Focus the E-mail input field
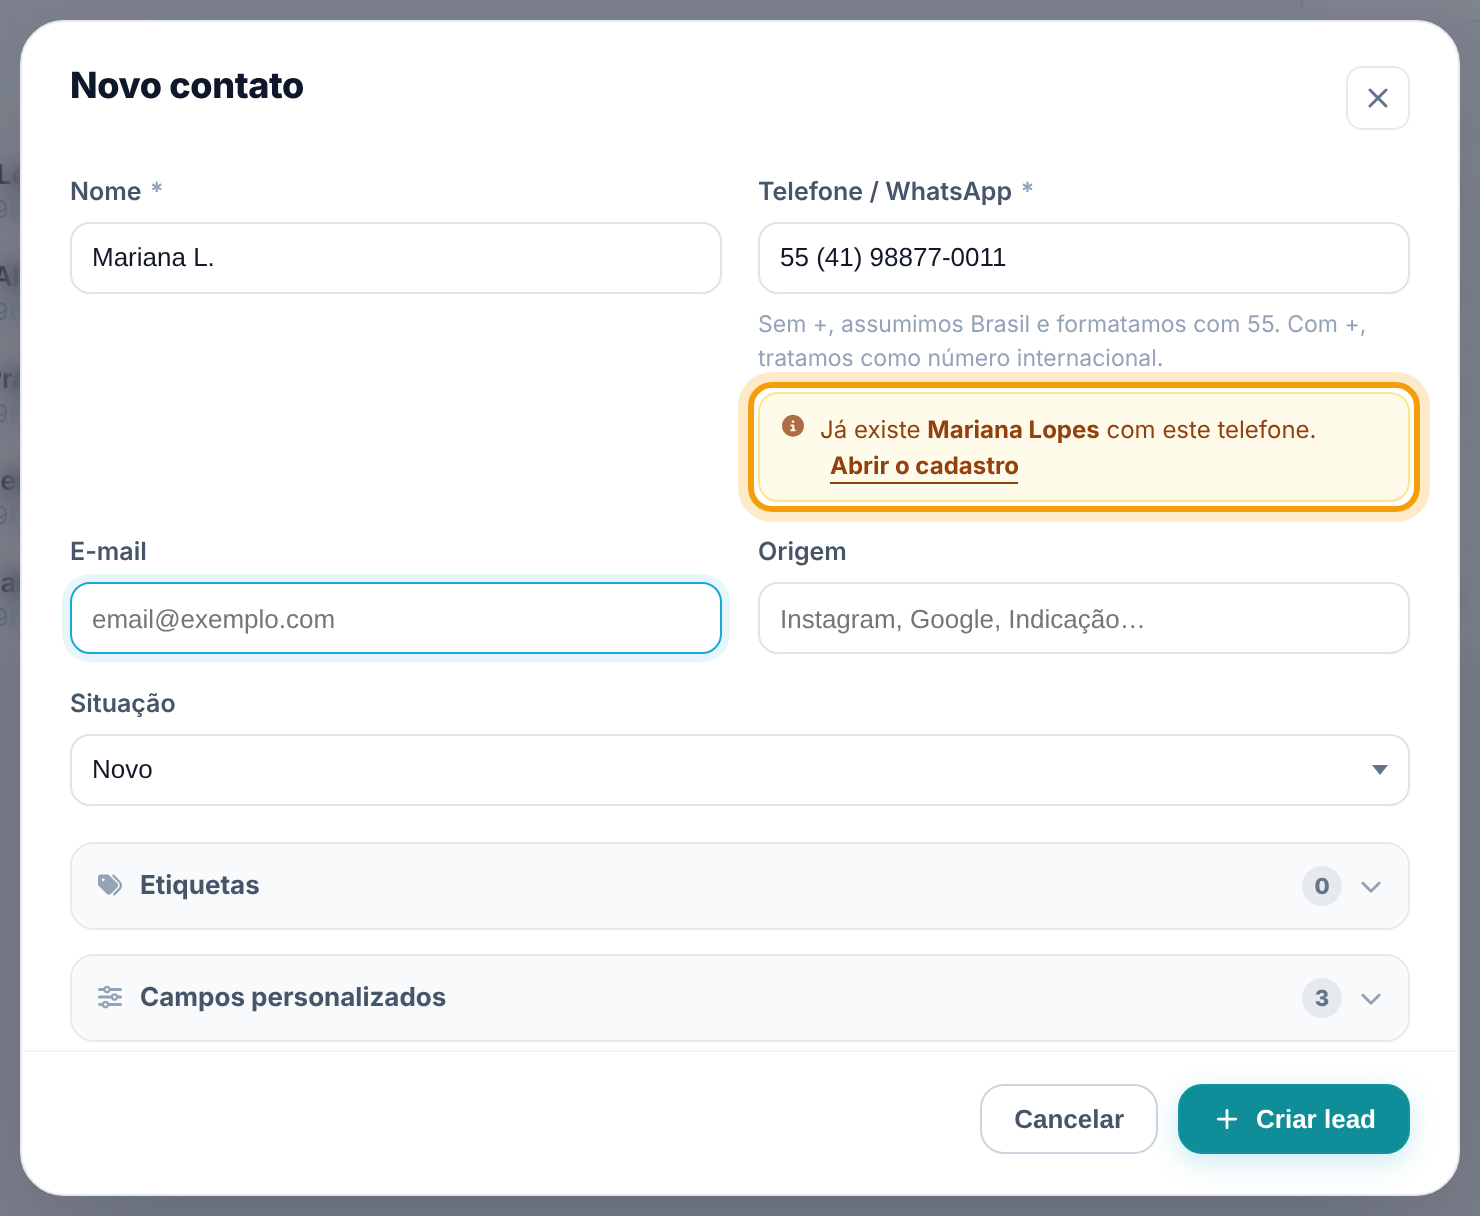Viewport: 1480px width, 1216px height. pyautogui.click(x=396, y=618)
